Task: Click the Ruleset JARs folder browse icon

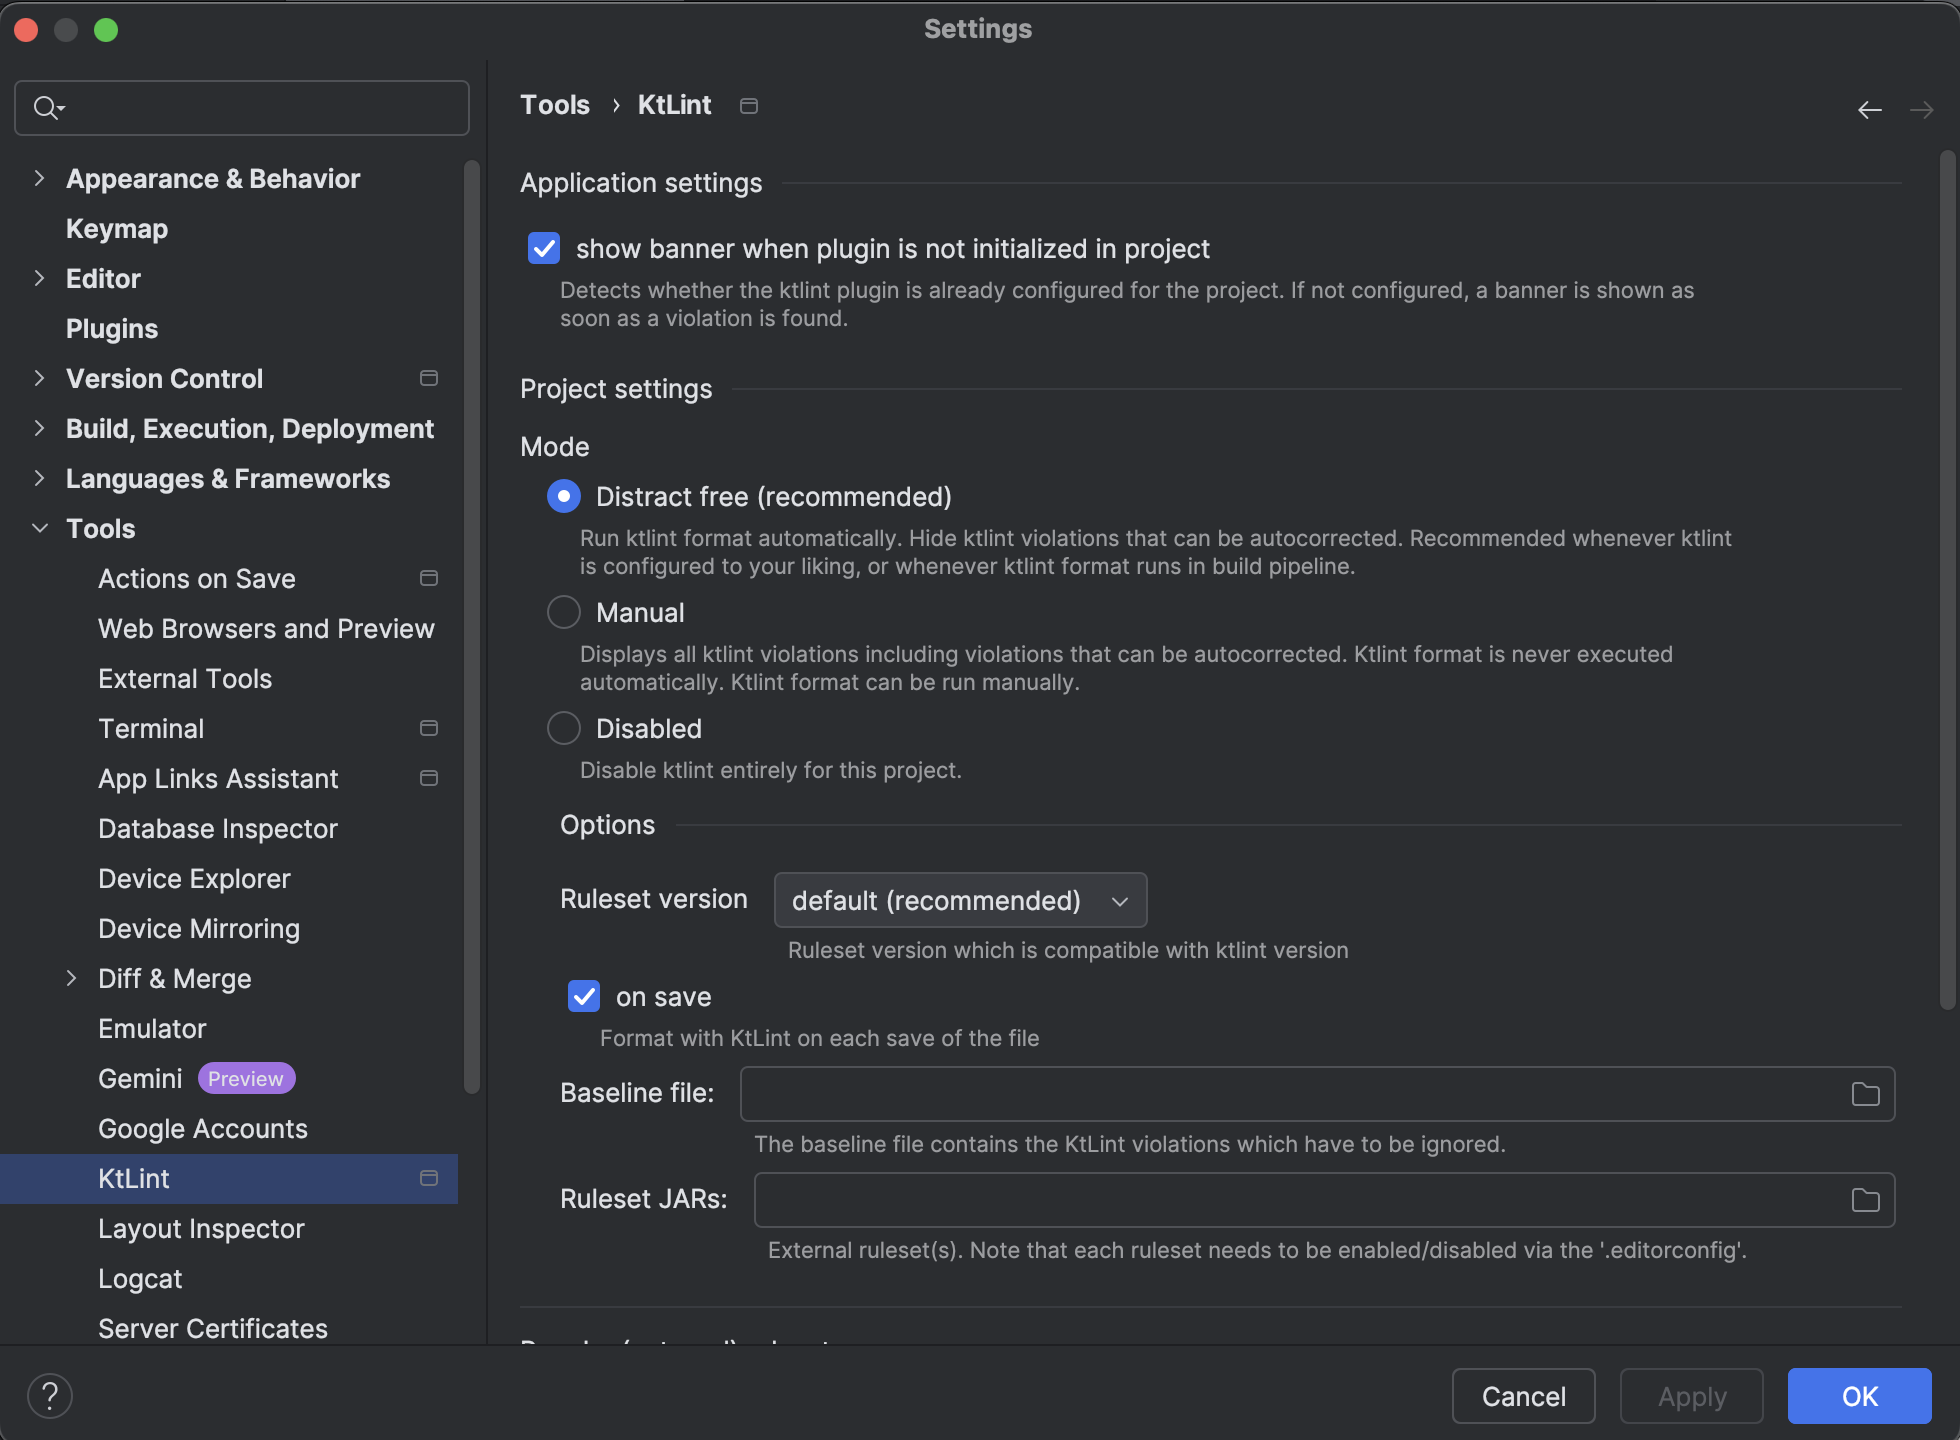Action: (x=1865, y=1200)
